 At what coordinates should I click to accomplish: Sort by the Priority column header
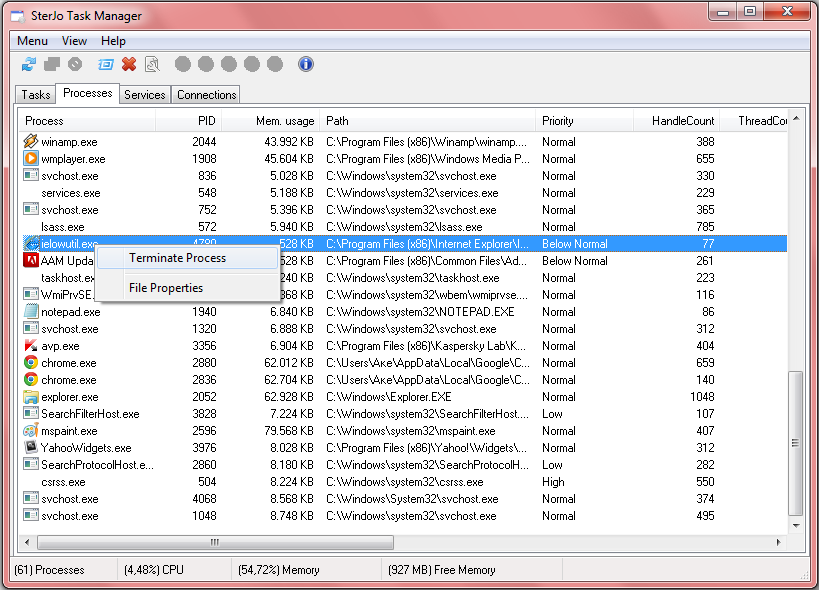[584, 121]
